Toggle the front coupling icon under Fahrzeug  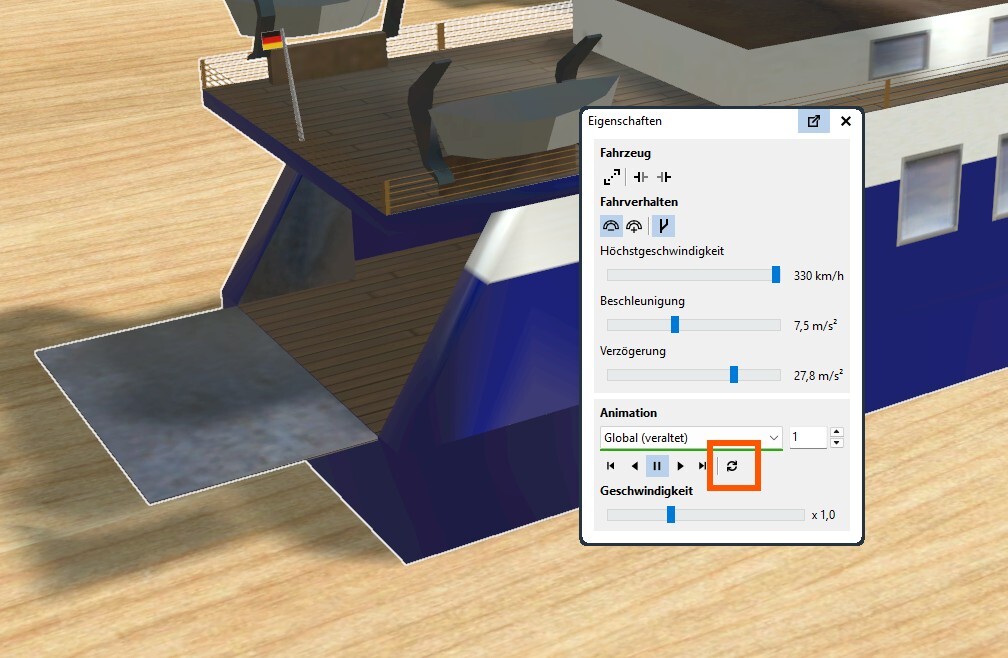click(x=640, y=177)
